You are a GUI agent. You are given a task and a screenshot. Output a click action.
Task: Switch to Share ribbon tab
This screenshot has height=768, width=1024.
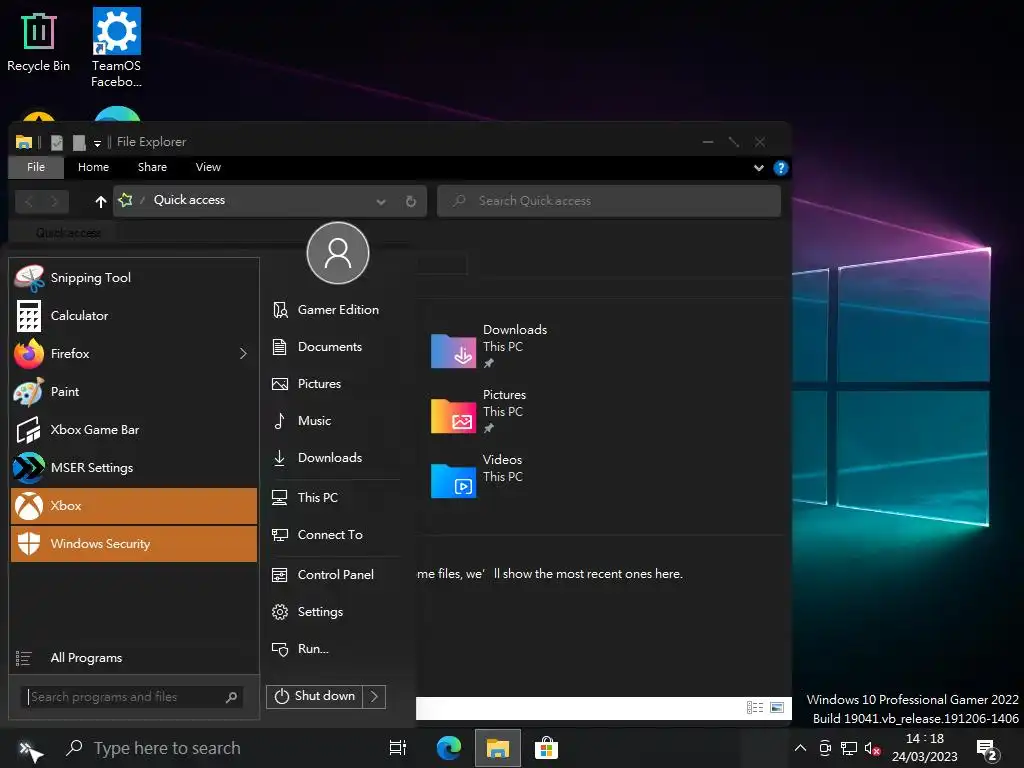152,167
